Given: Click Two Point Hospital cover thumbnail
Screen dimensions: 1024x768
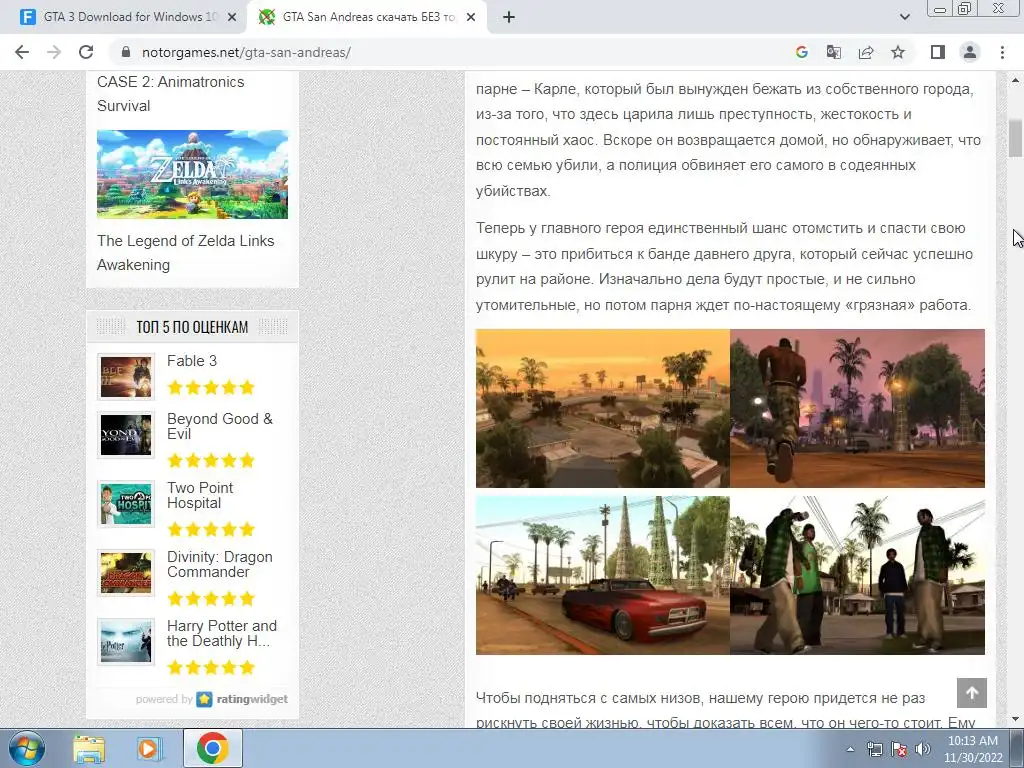Looking at the screenshot, I should point(125,504).
